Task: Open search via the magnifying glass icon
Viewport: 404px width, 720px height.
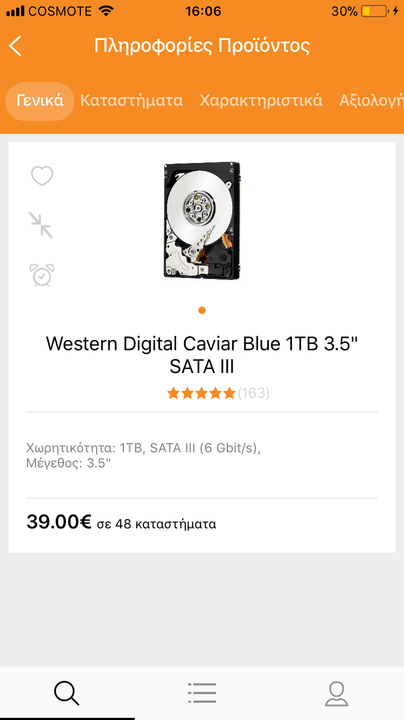Action: [67, 693]
